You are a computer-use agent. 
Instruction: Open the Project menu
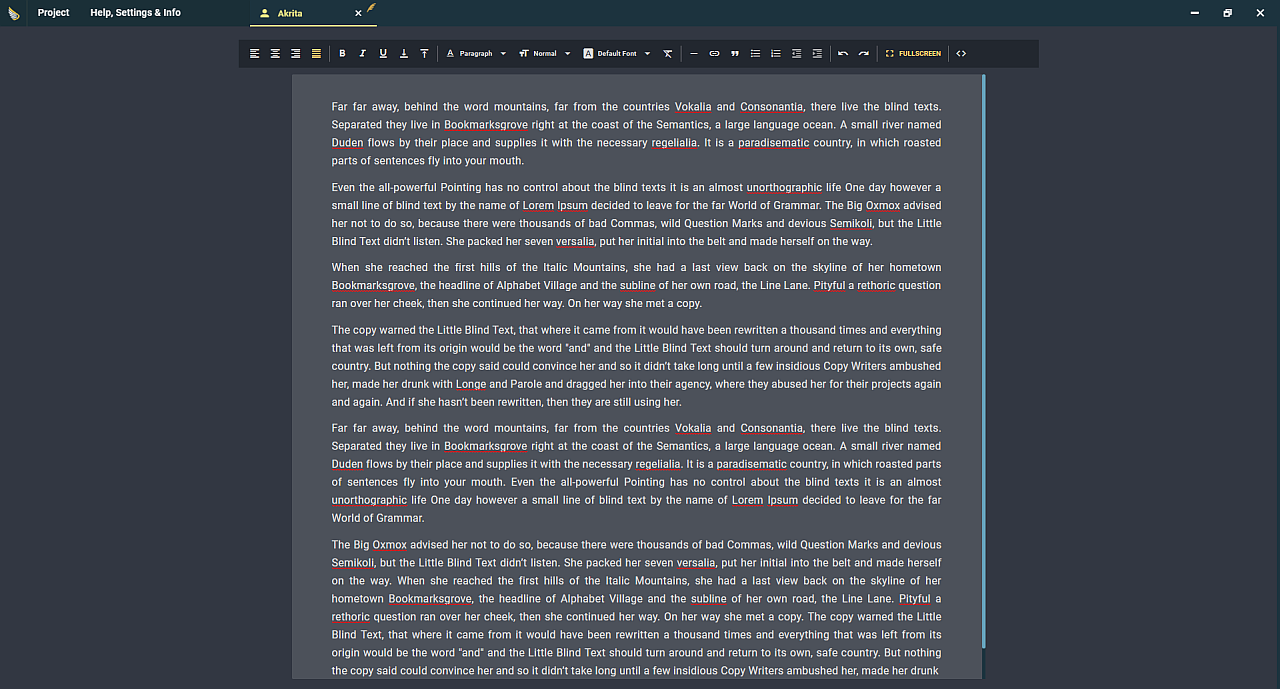pos(54,13)
